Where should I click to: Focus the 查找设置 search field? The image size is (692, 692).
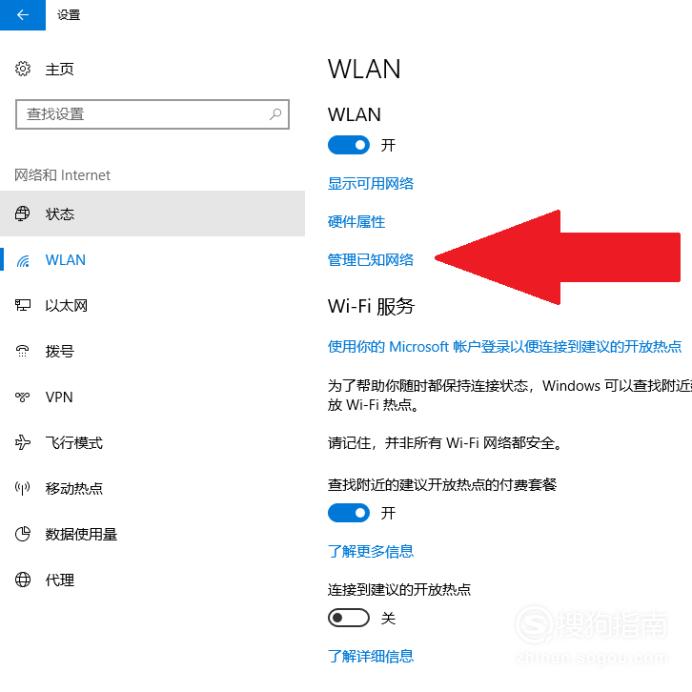tap(152, 114)
